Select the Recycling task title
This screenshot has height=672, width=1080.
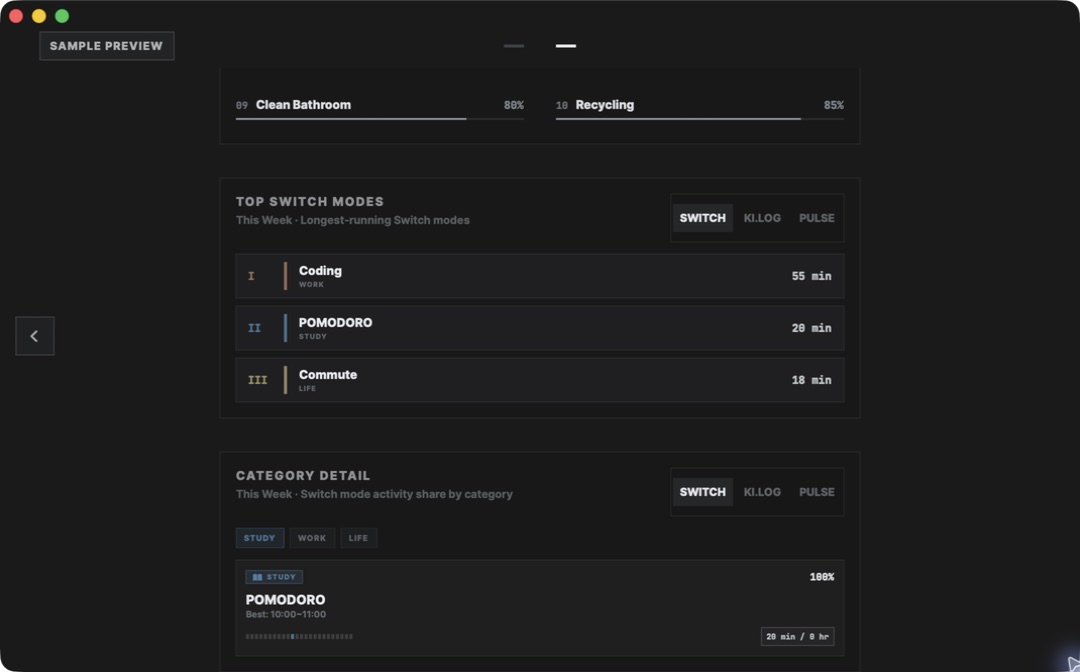(605, 105)
